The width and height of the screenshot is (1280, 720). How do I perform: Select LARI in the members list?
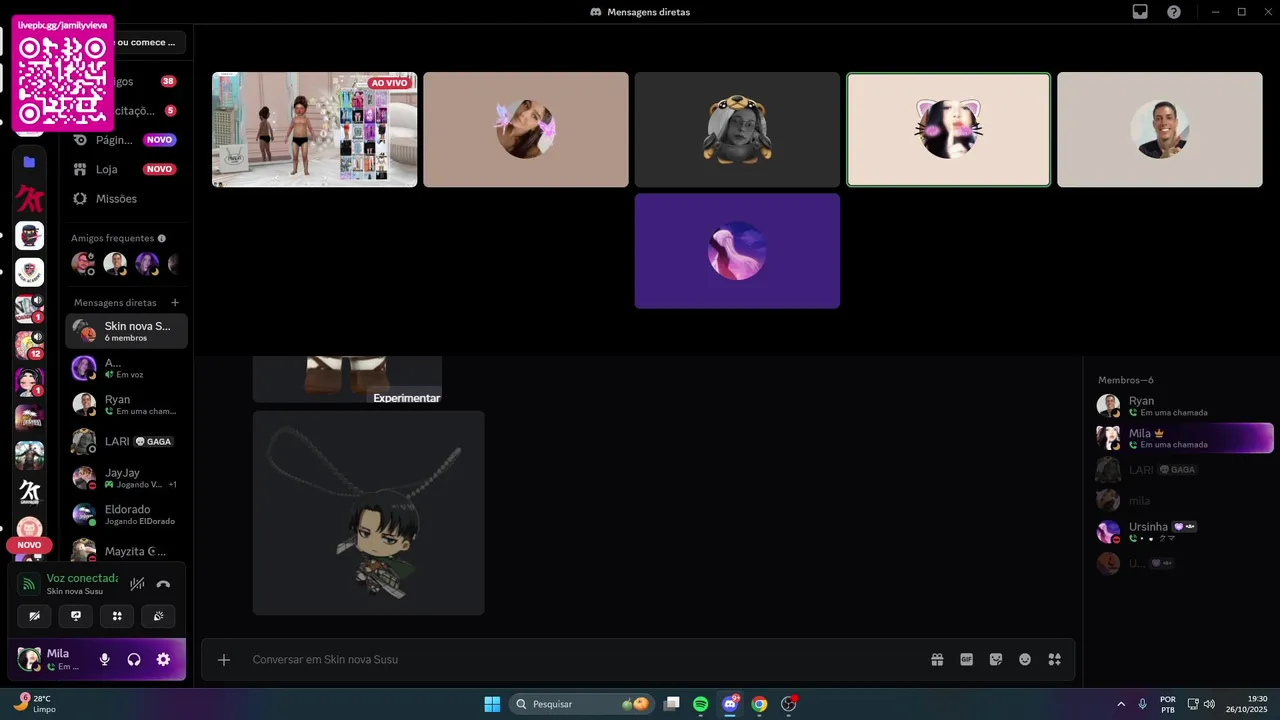pyautogui.click(x=1184, y=469)
